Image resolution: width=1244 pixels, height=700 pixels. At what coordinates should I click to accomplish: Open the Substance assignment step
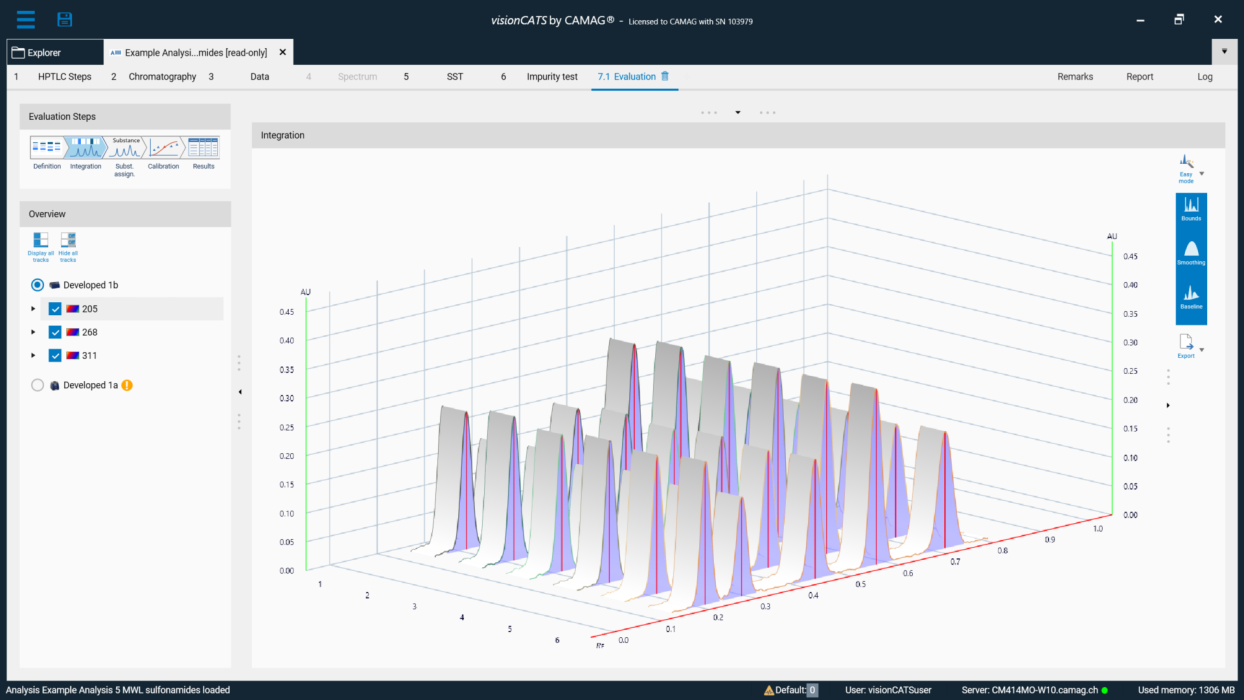124,147
